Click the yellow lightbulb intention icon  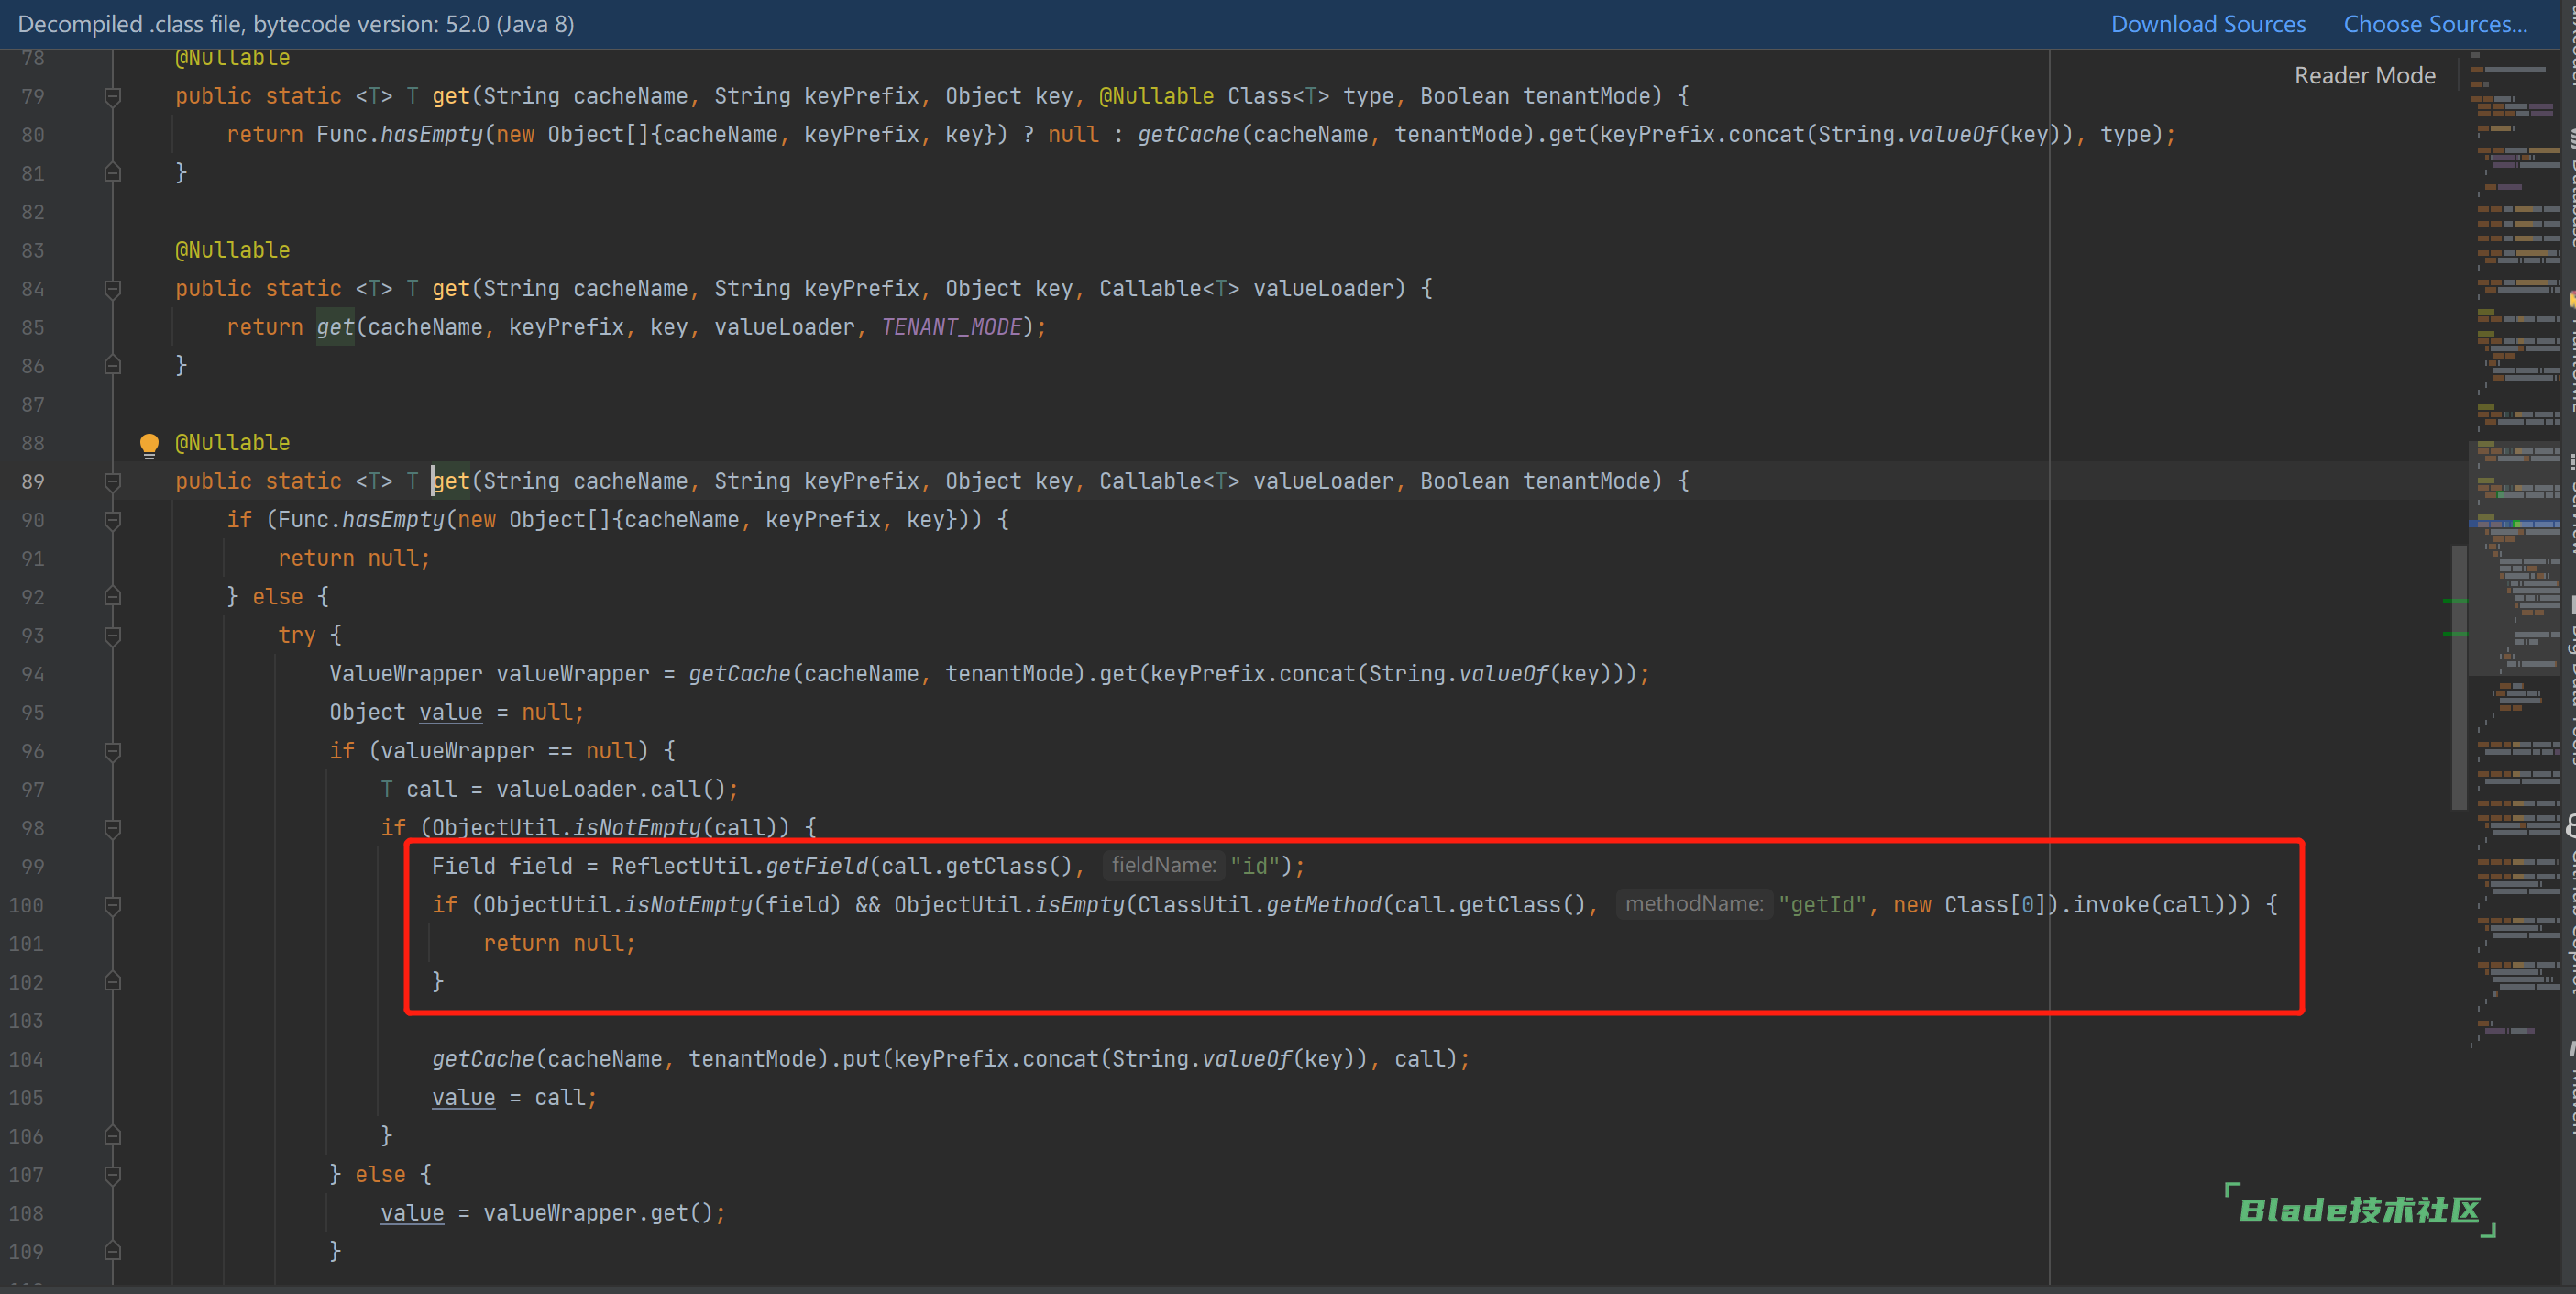(x=149, y=445)
